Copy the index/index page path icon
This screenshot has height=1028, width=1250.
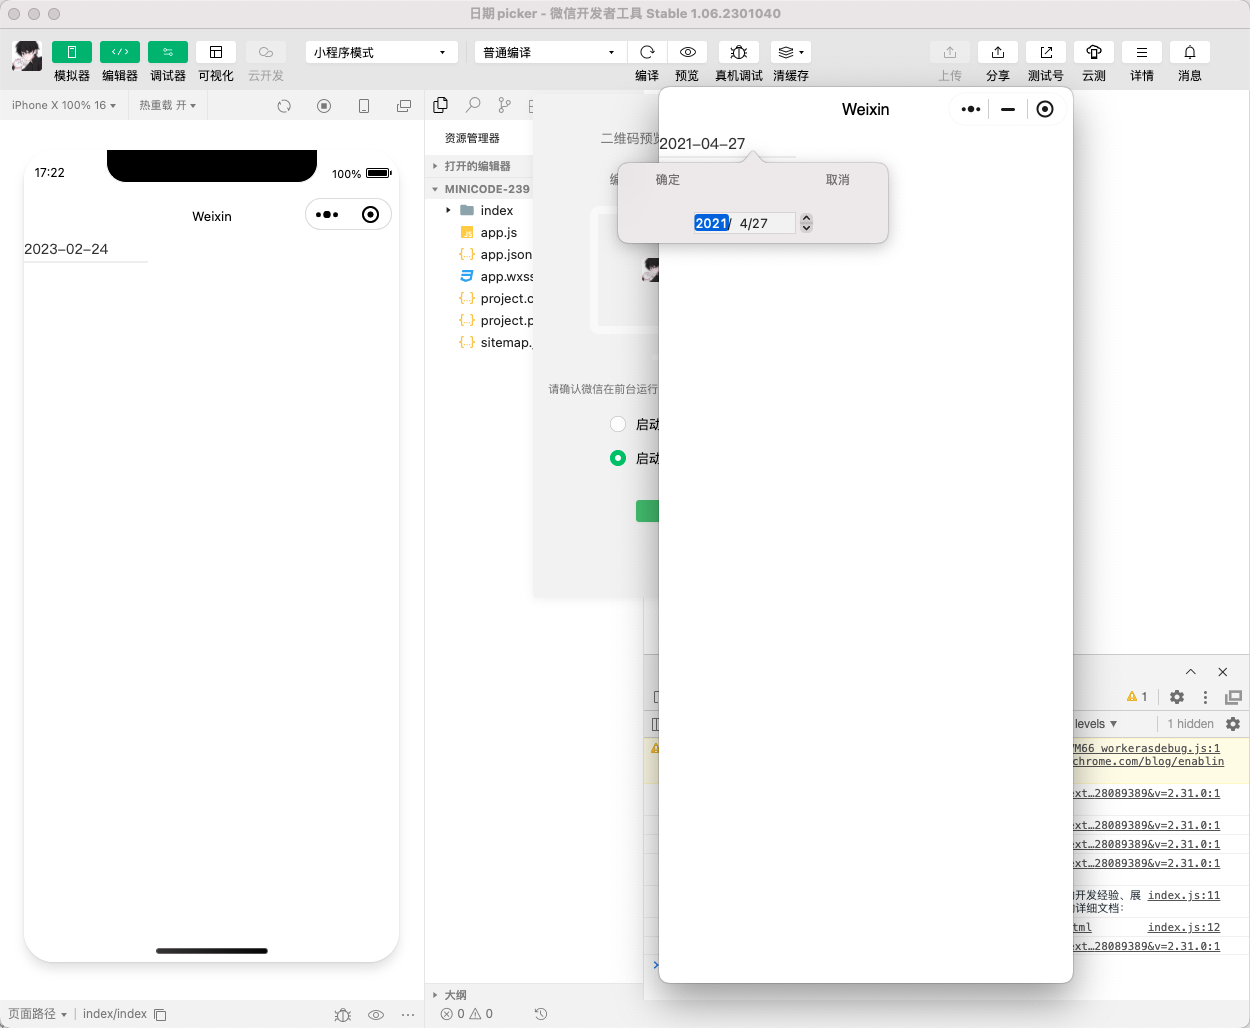160,1014
